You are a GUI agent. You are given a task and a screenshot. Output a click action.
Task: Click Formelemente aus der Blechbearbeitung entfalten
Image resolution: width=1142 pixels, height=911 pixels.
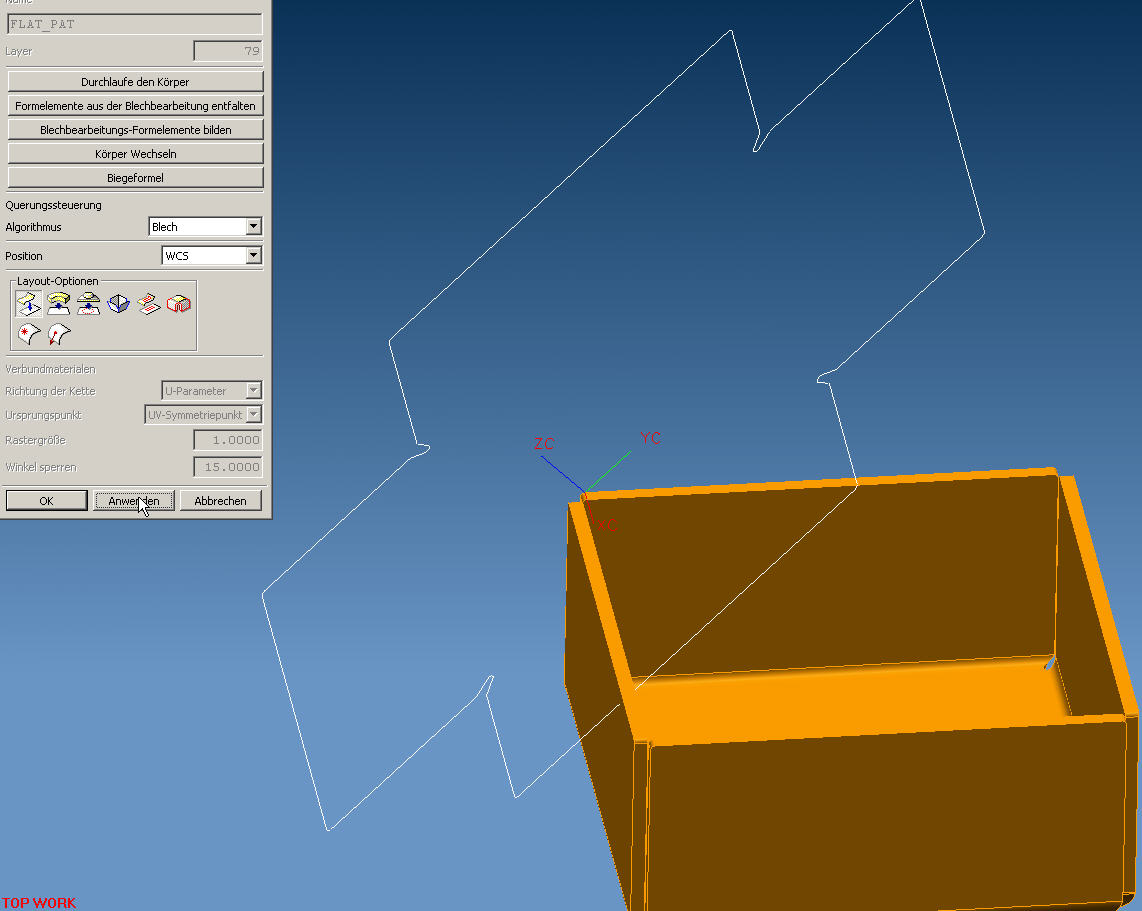[135, 106]
